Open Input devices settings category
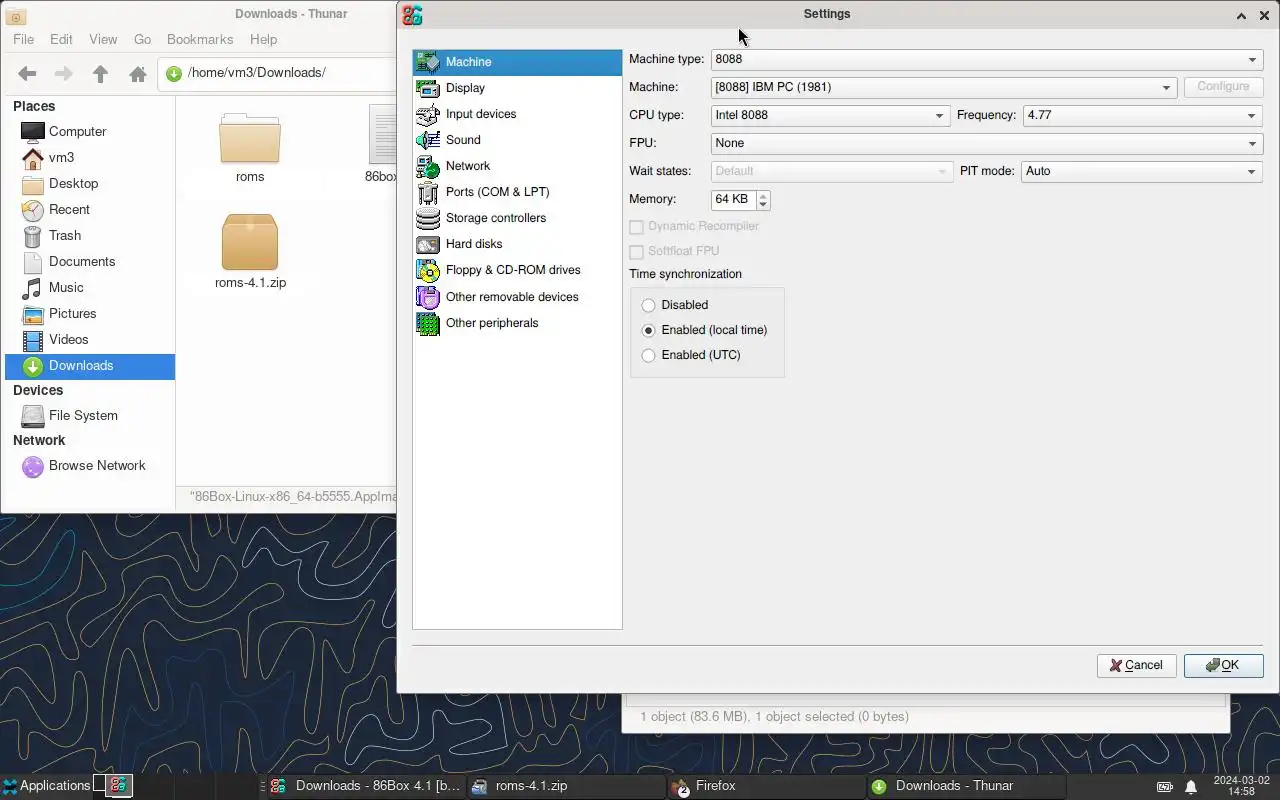Screen dimensions: 1280x800 pyautogui.click(x=517, y=114)
